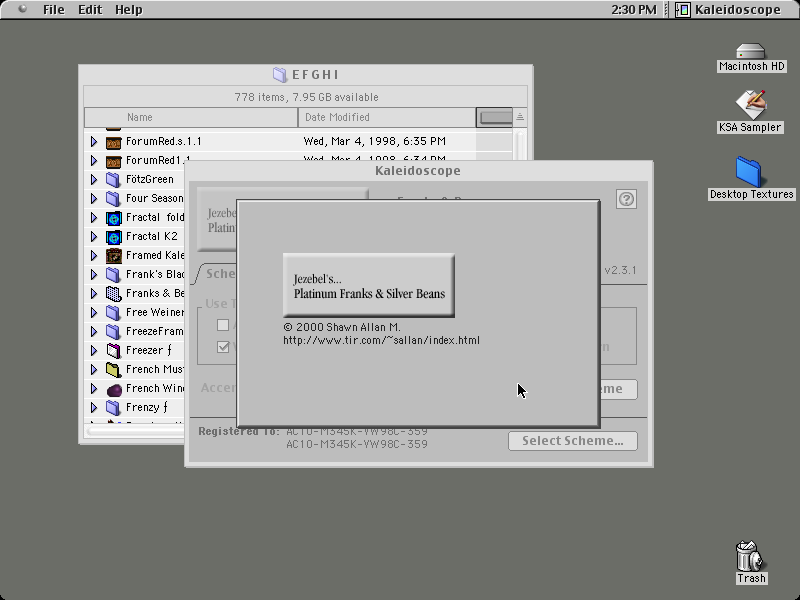The height and width of the screenshot is (600, 800).
Task: Select the French Win grape icon
Action: [113, 389]
